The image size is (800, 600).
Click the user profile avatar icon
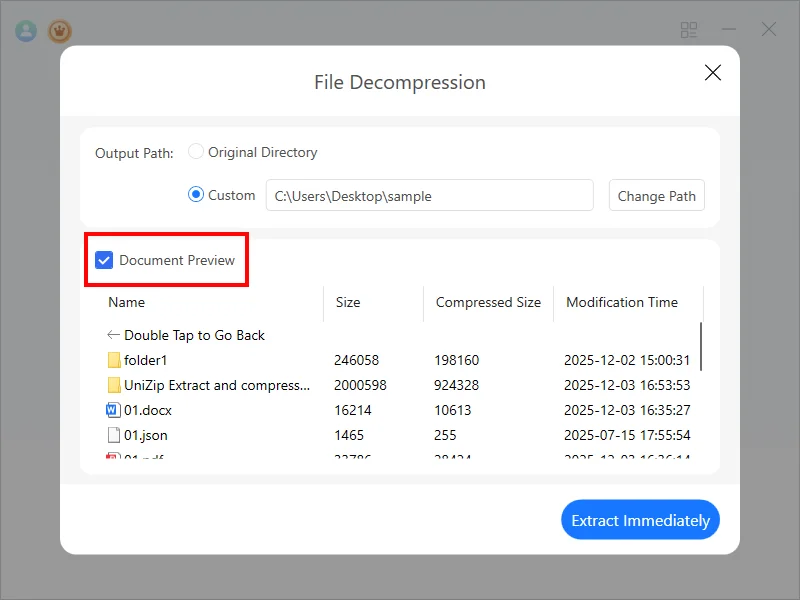click(26, 30)
